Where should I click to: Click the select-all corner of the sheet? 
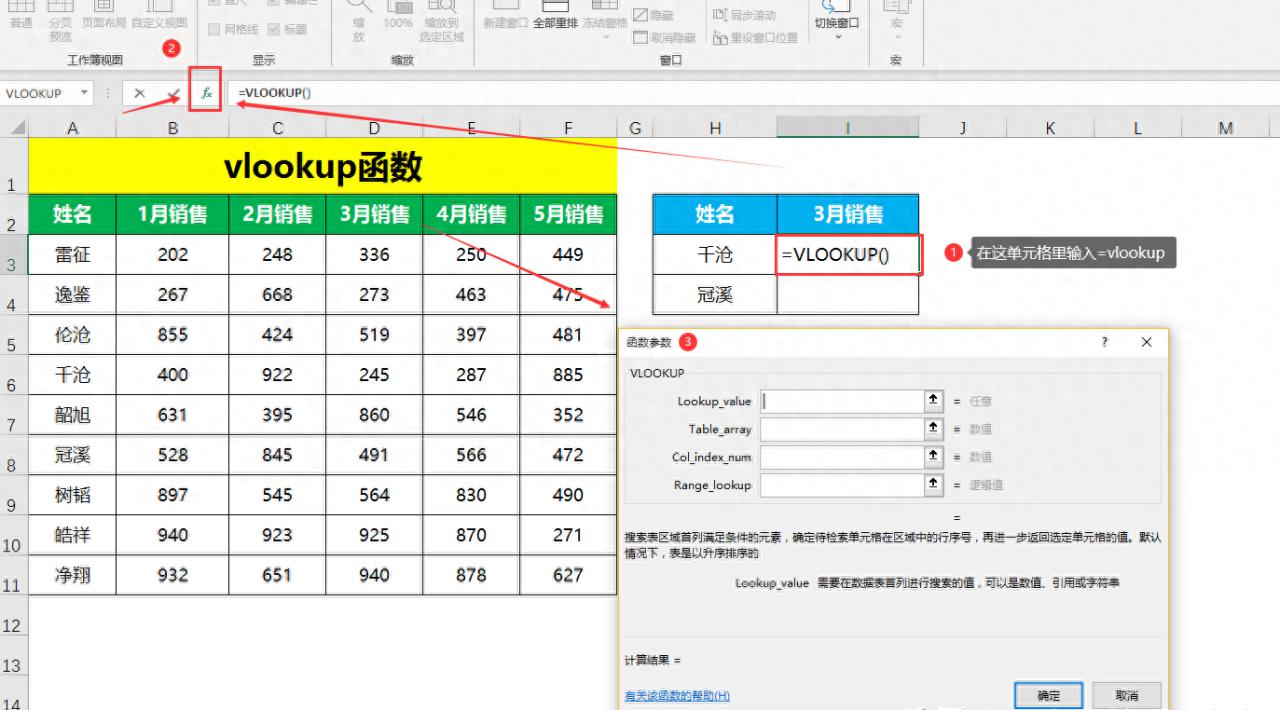point(14,127)
